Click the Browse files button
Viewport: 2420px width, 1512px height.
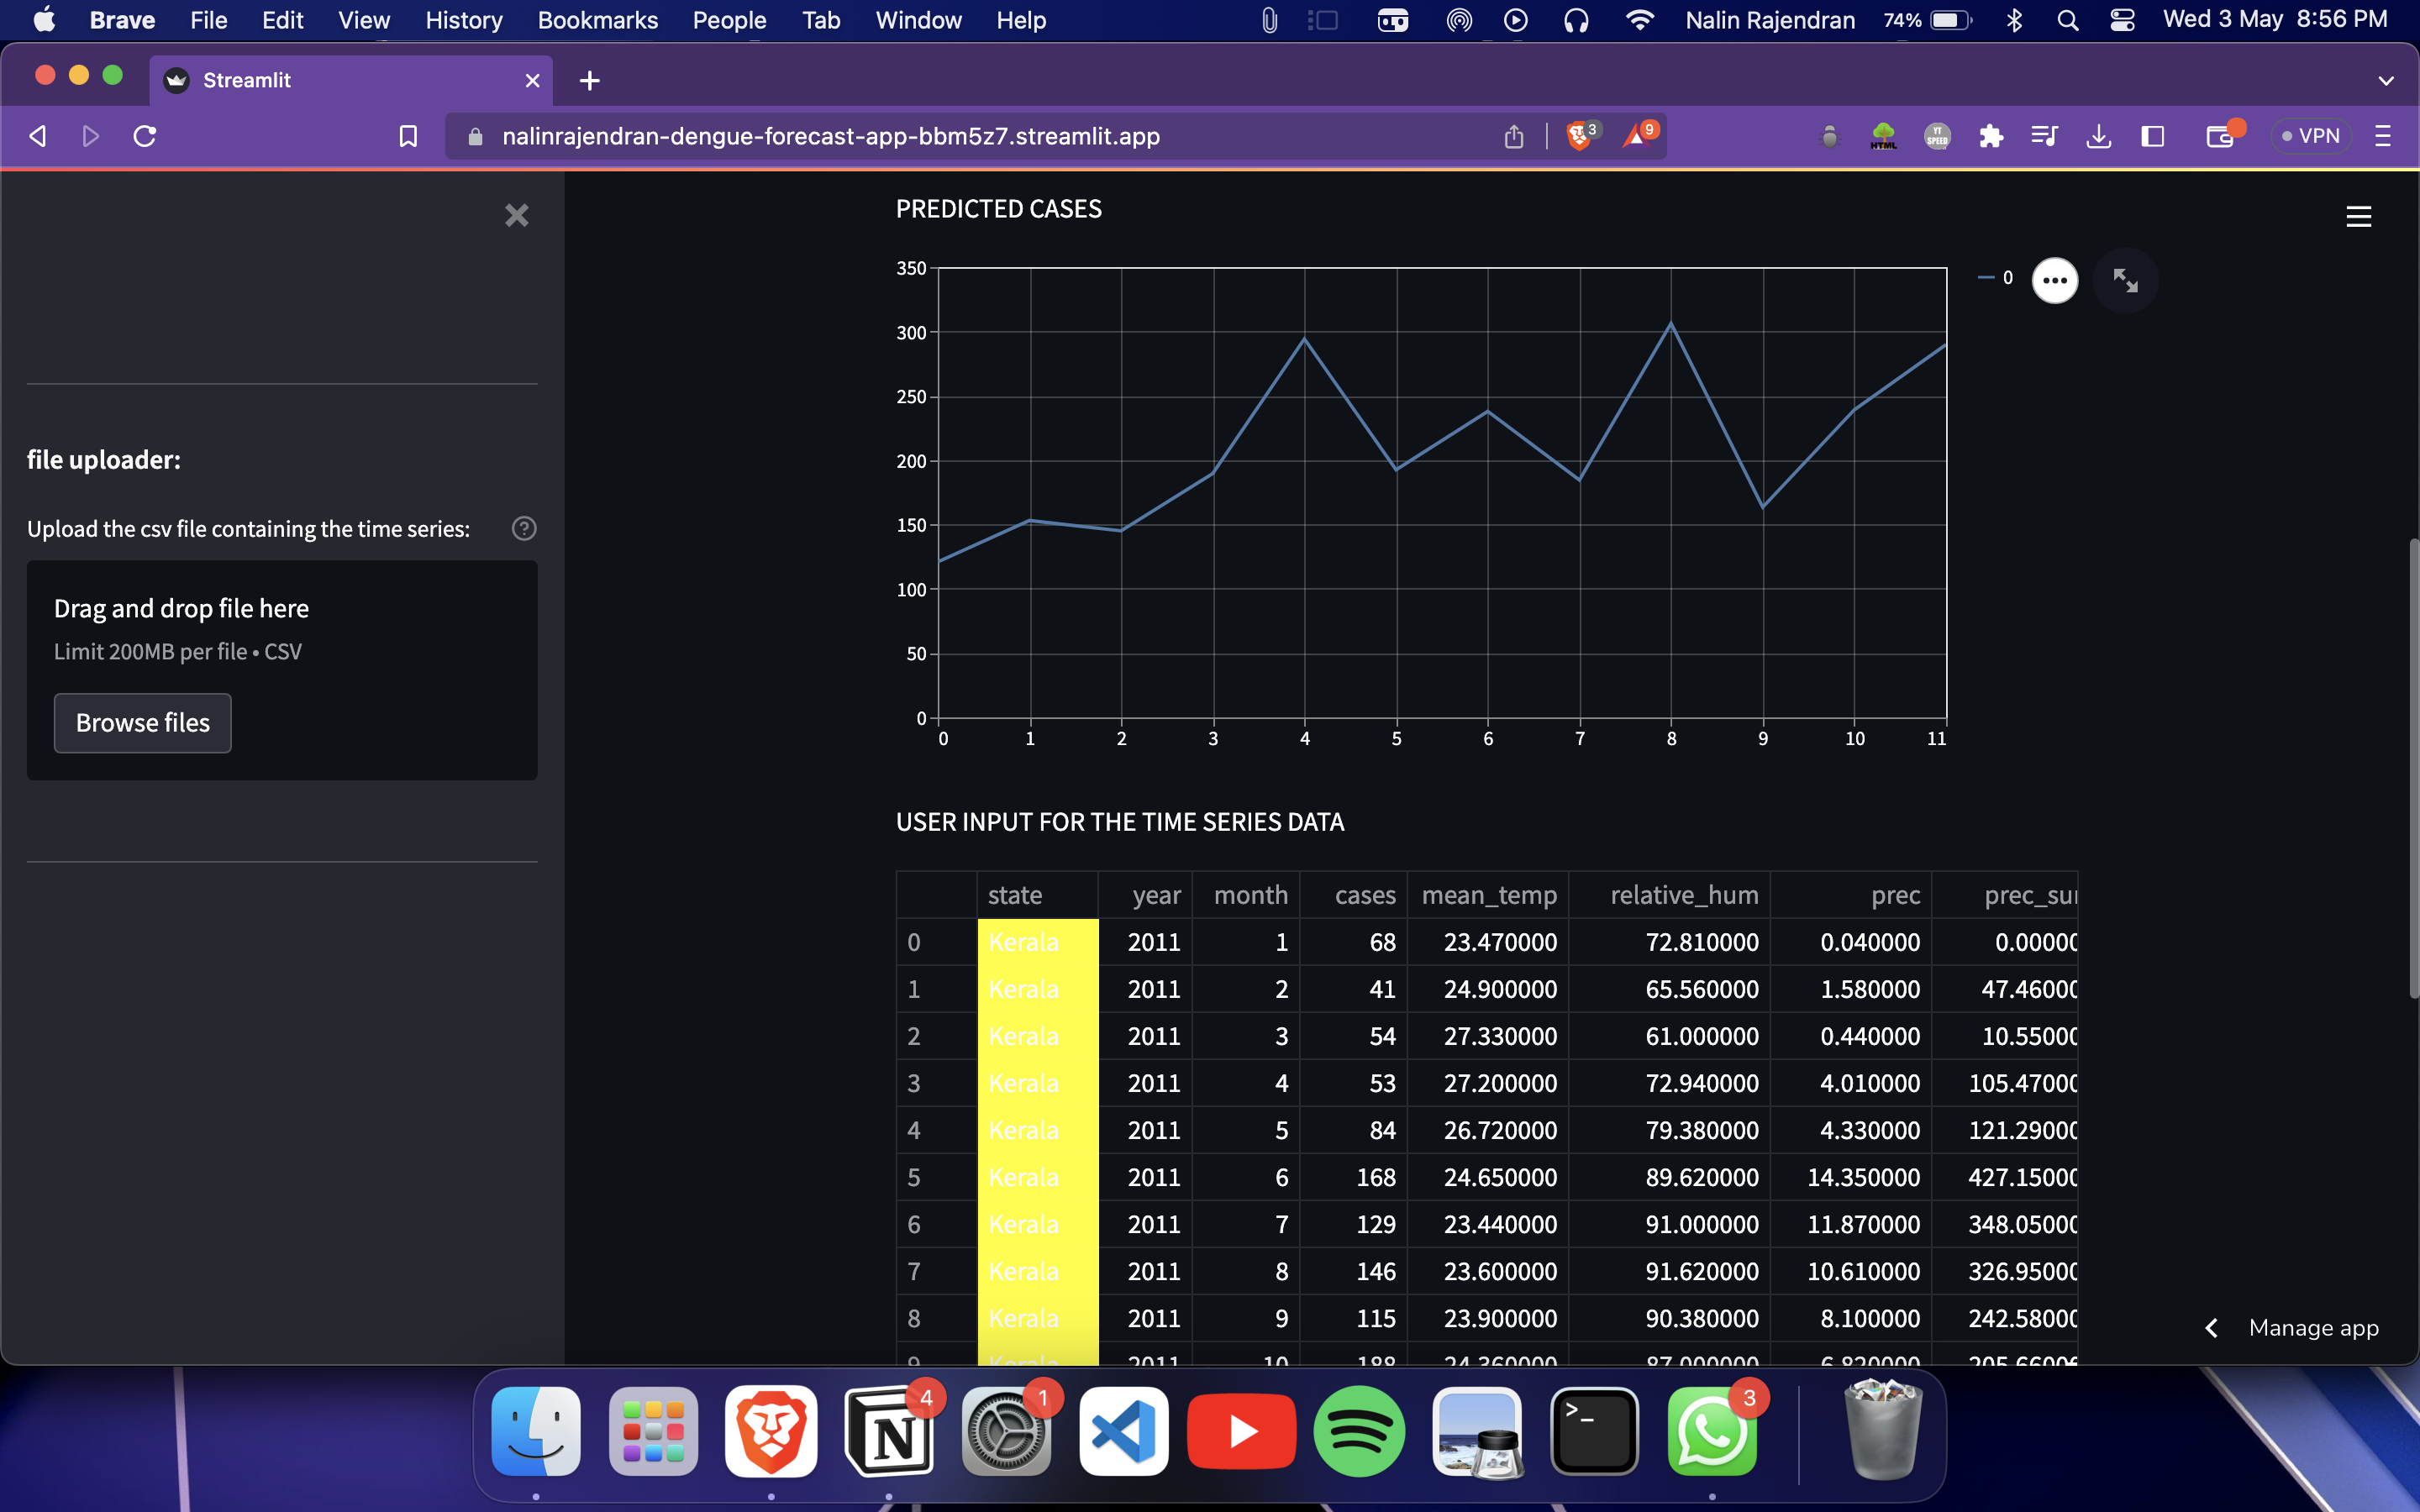tap(142, 722)
